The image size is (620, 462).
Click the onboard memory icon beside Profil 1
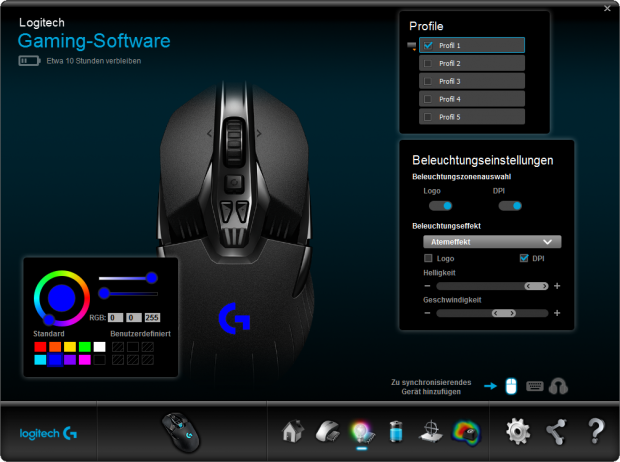tap(412, 46)
